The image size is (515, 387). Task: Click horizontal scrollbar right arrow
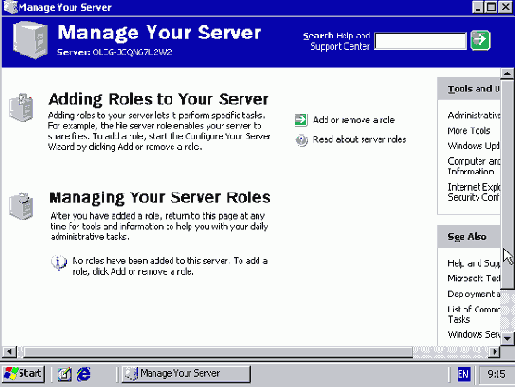tap(495, 352)
